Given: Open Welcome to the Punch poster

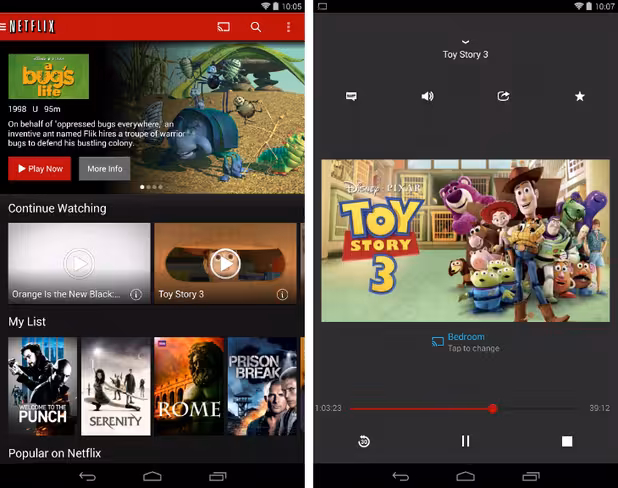Looking at the screenshot, I should [43, 386].
